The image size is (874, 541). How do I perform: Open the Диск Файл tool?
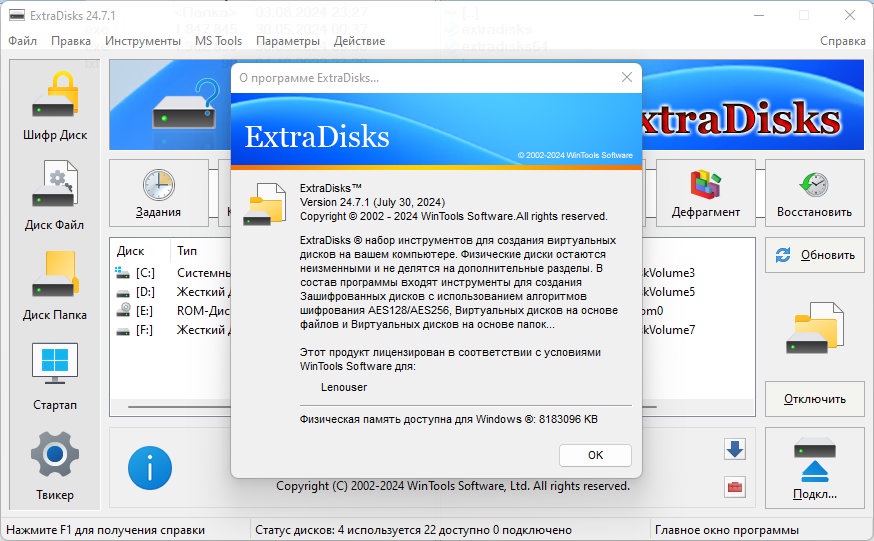[55, 196]
